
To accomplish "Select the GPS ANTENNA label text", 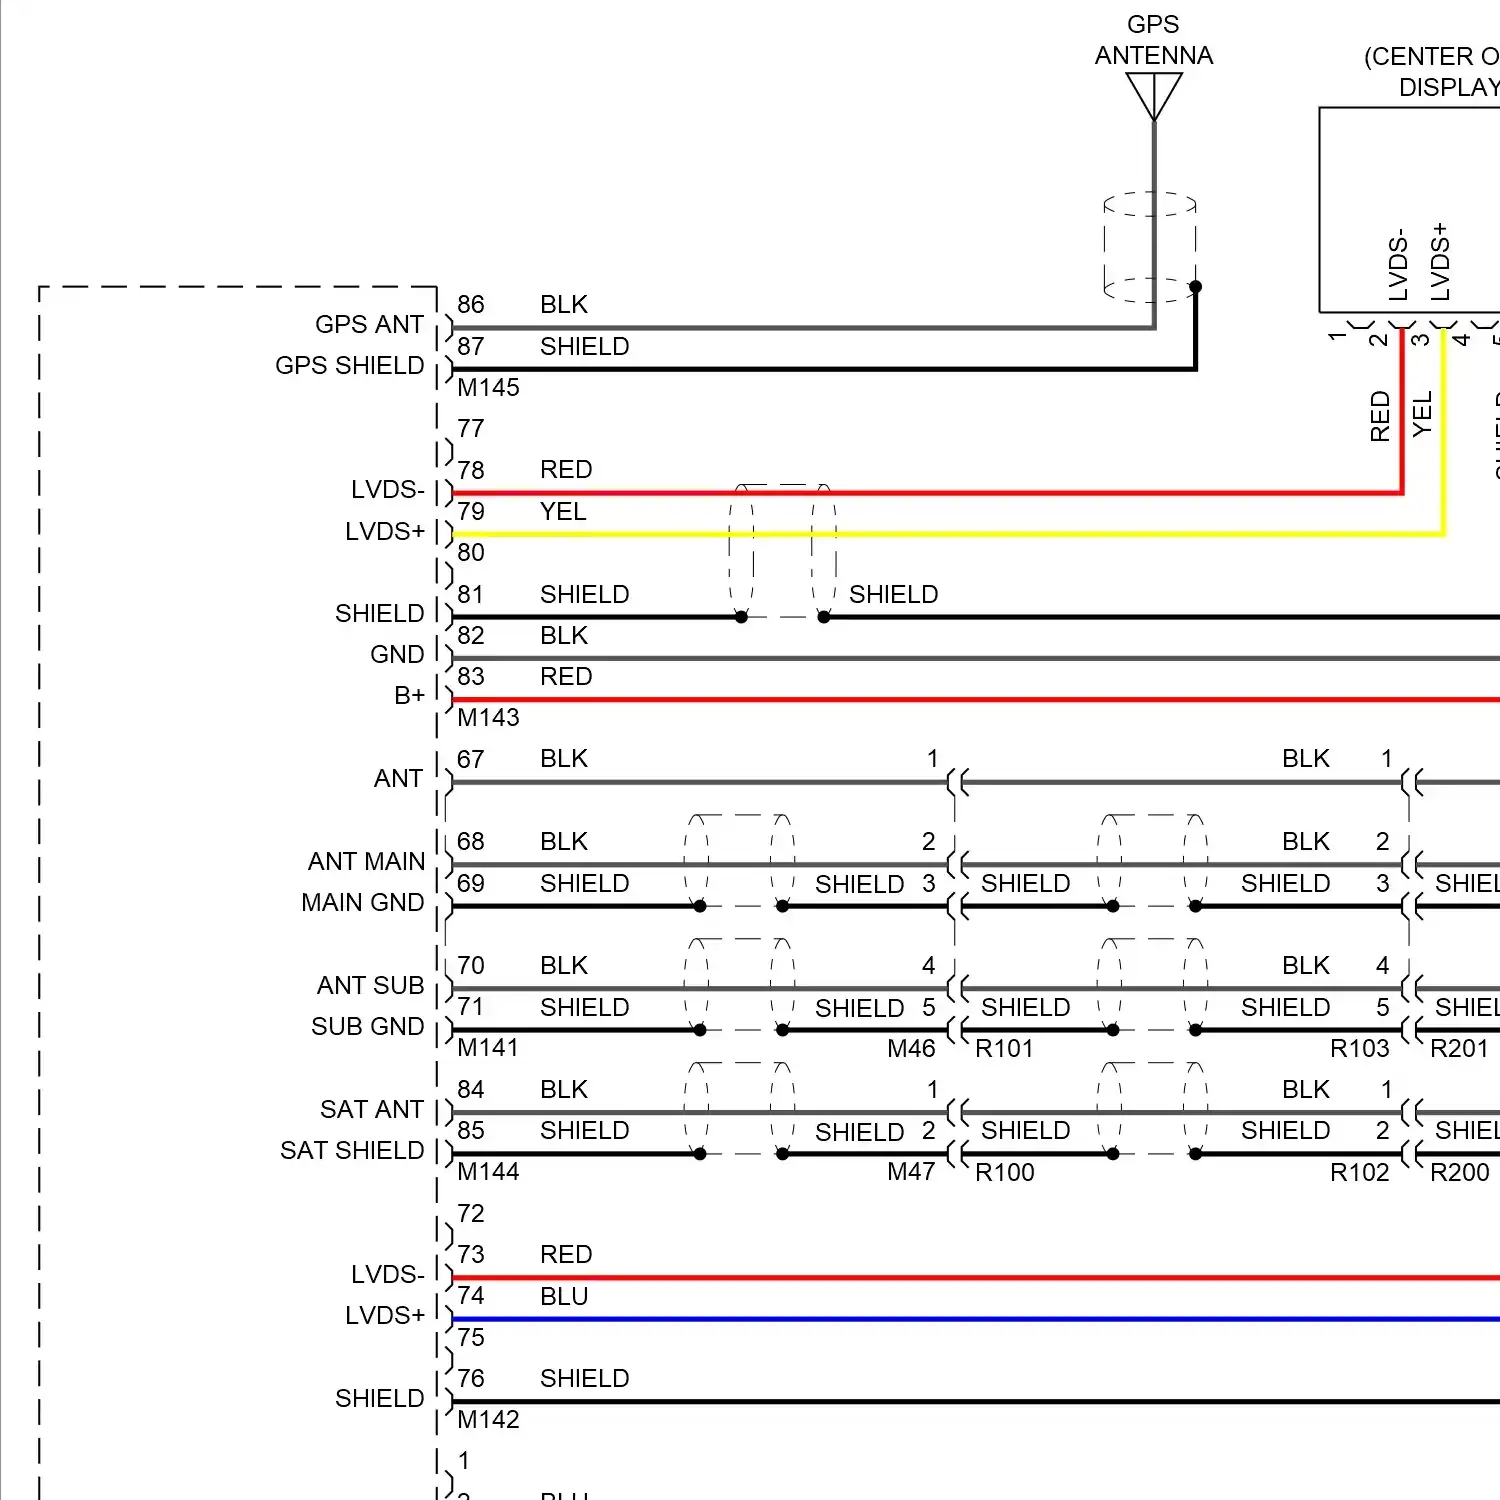I will click(1154, 40).
